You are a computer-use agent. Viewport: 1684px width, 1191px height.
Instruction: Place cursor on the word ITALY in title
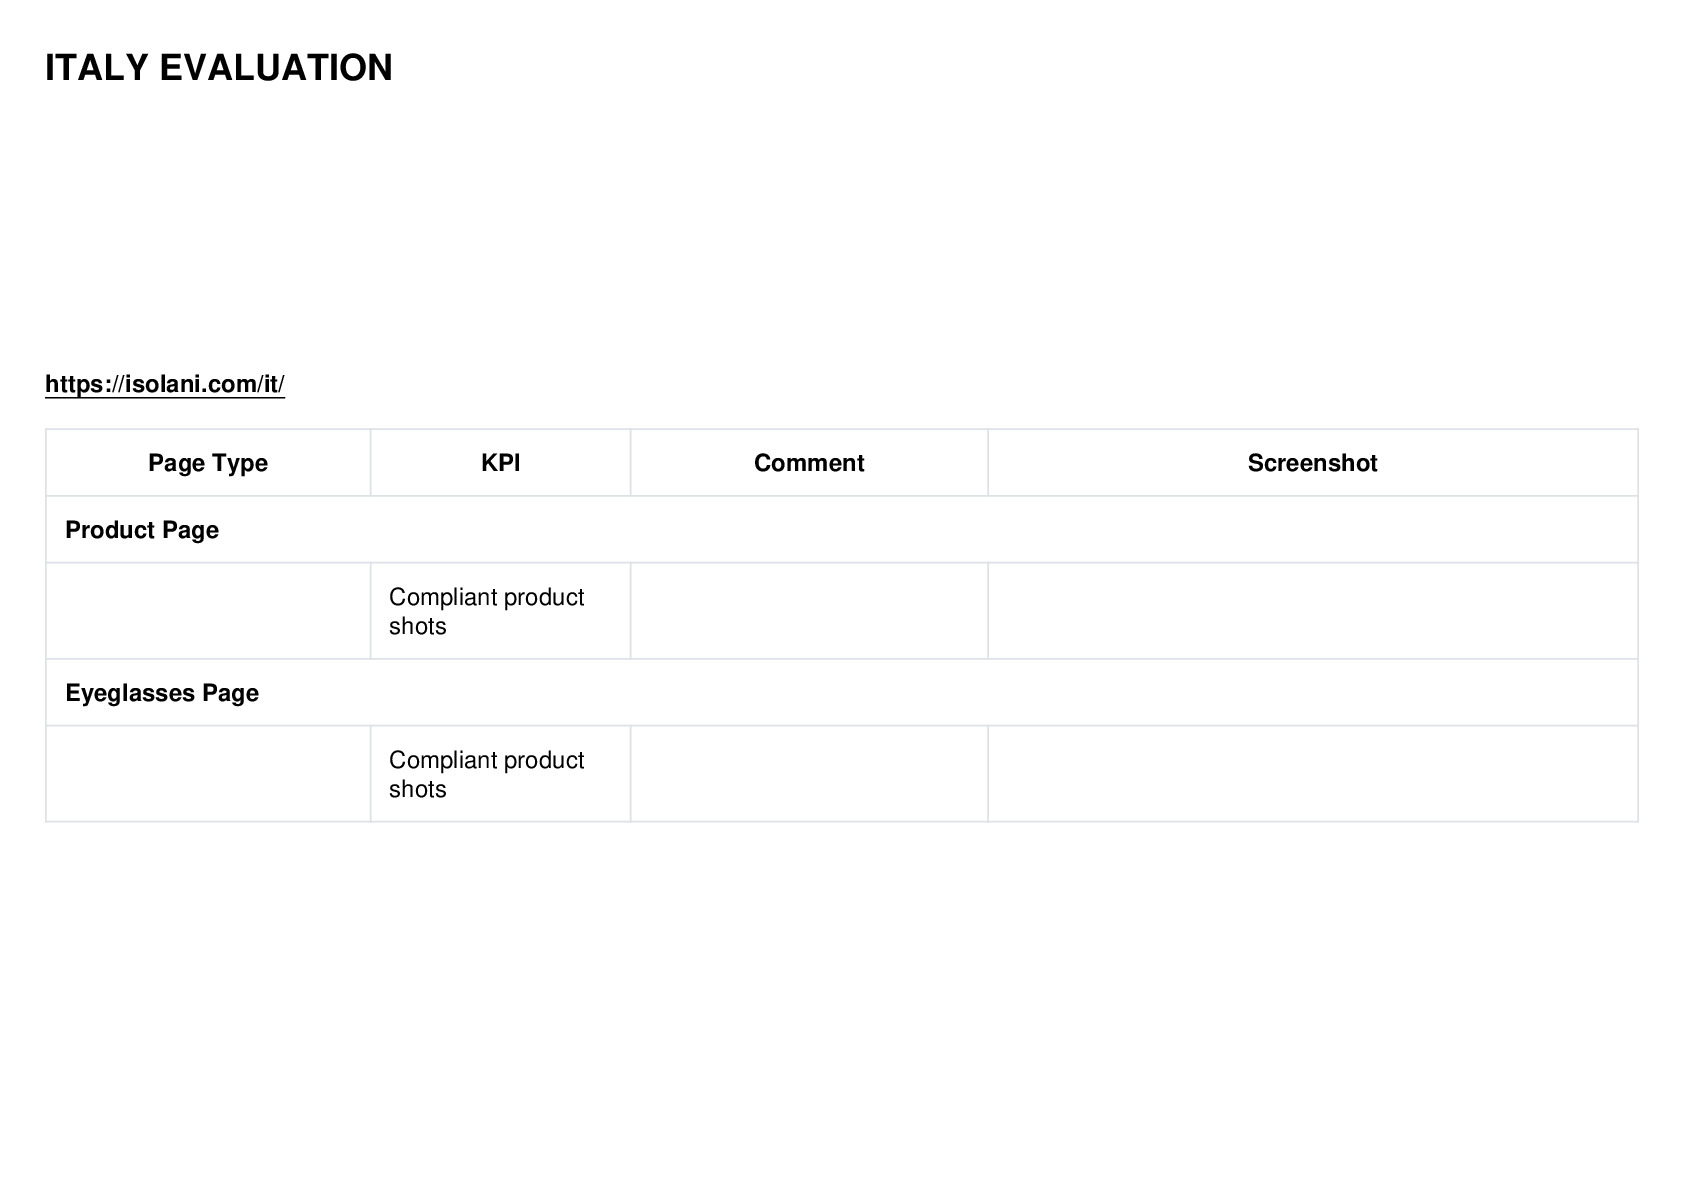(97, 68)
